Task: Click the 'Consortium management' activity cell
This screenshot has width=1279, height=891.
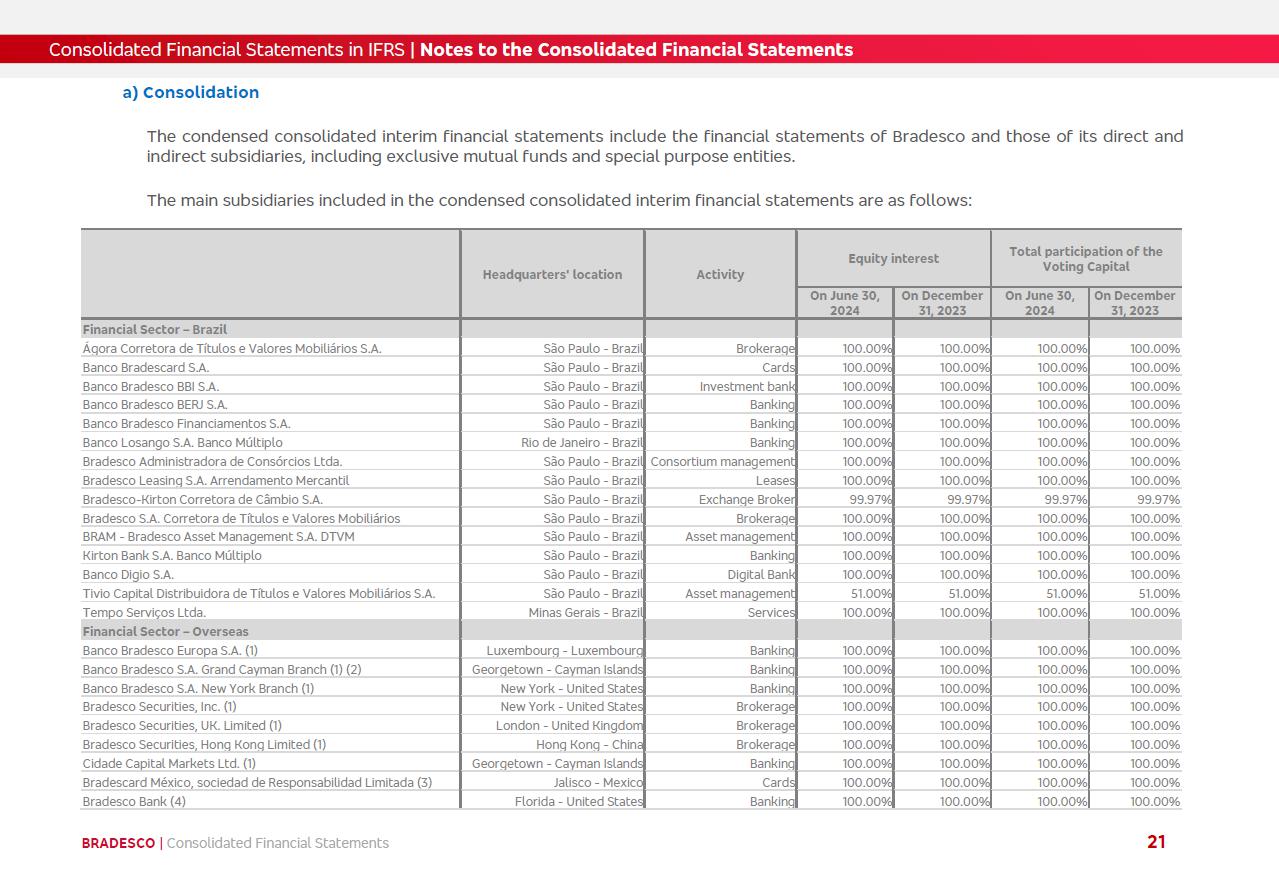Action: pos(722,461)
